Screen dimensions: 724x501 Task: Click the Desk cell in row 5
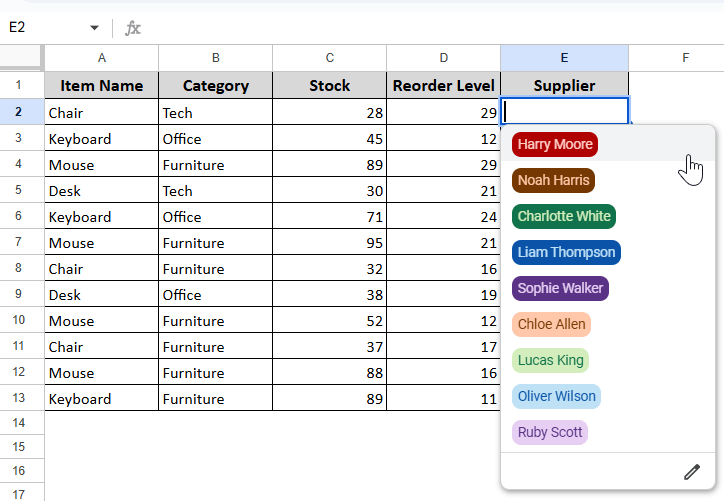click(x=102, y=190)
